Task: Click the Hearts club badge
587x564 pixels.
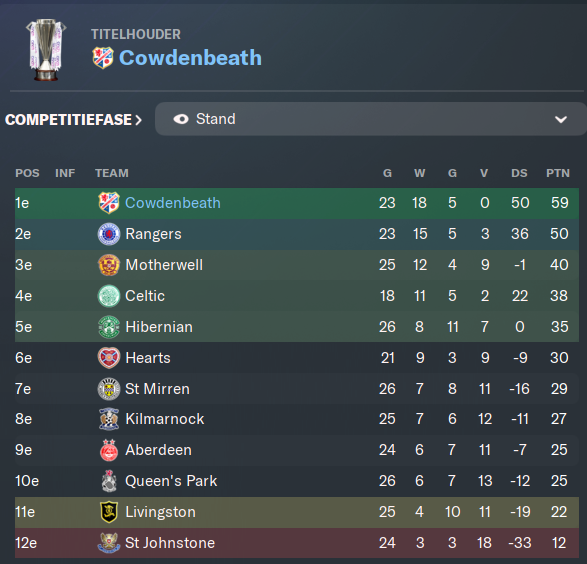Action: click(x=109, y=358)
